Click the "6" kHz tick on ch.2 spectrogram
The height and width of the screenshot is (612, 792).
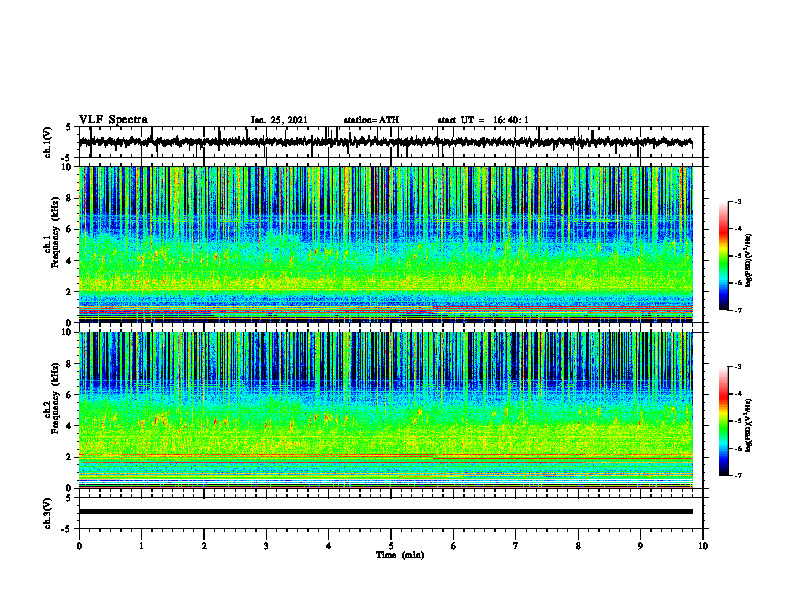(71, 395)
